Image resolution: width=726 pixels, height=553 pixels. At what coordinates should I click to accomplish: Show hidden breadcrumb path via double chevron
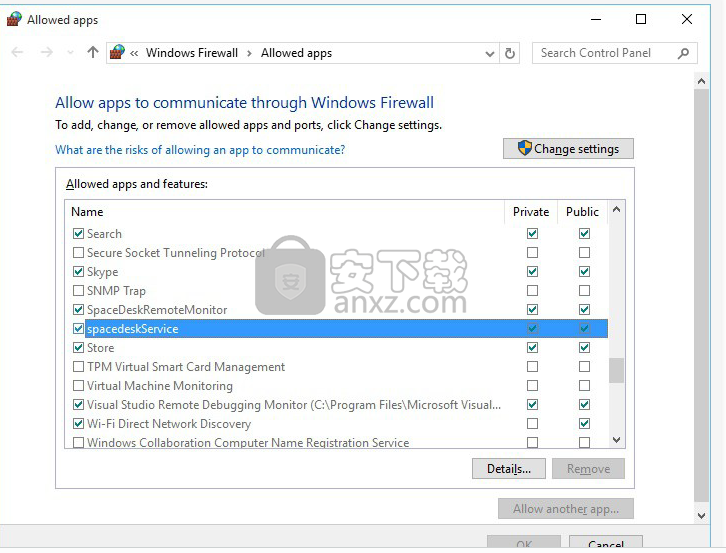pyautogui.click(x=134, y=53)
